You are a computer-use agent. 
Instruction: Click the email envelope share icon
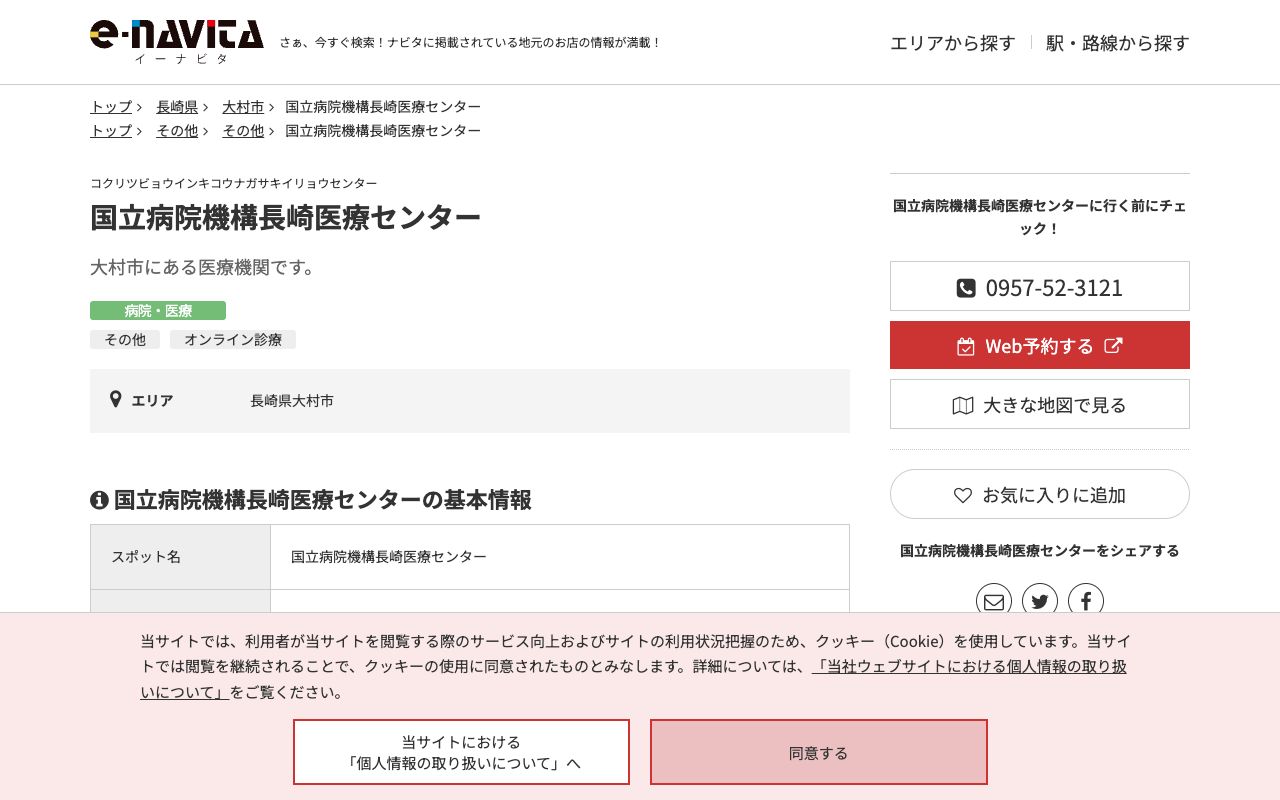click(x=994, y=601)
